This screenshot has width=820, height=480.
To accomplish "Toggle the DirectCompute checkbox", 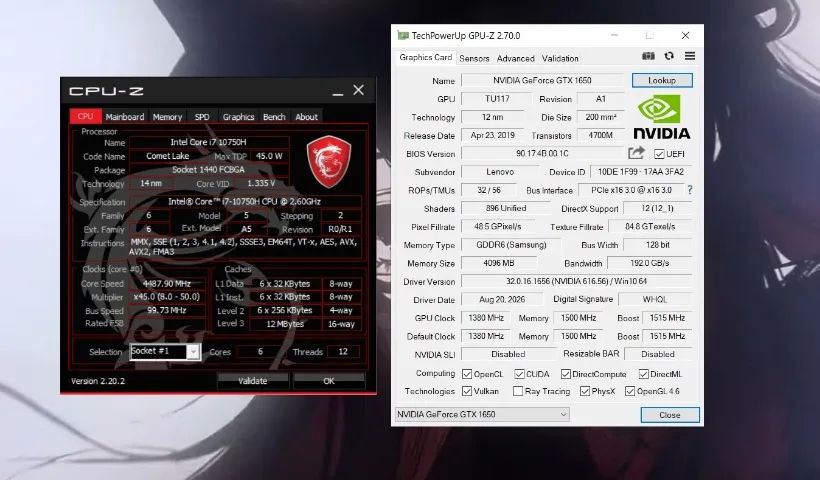I will (565, 374).
